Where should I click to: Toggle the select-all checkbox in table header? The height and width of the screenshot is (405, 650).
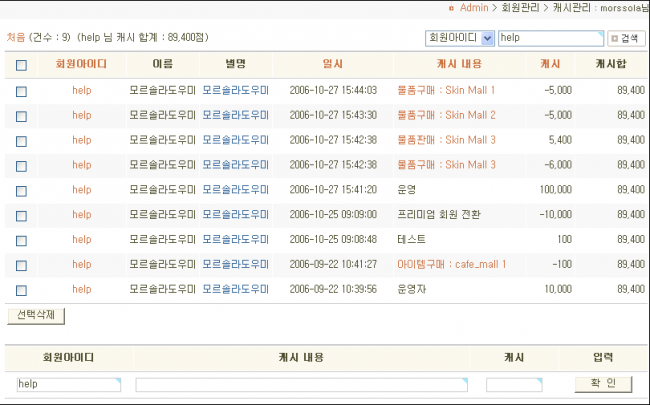tap(21, 66)
